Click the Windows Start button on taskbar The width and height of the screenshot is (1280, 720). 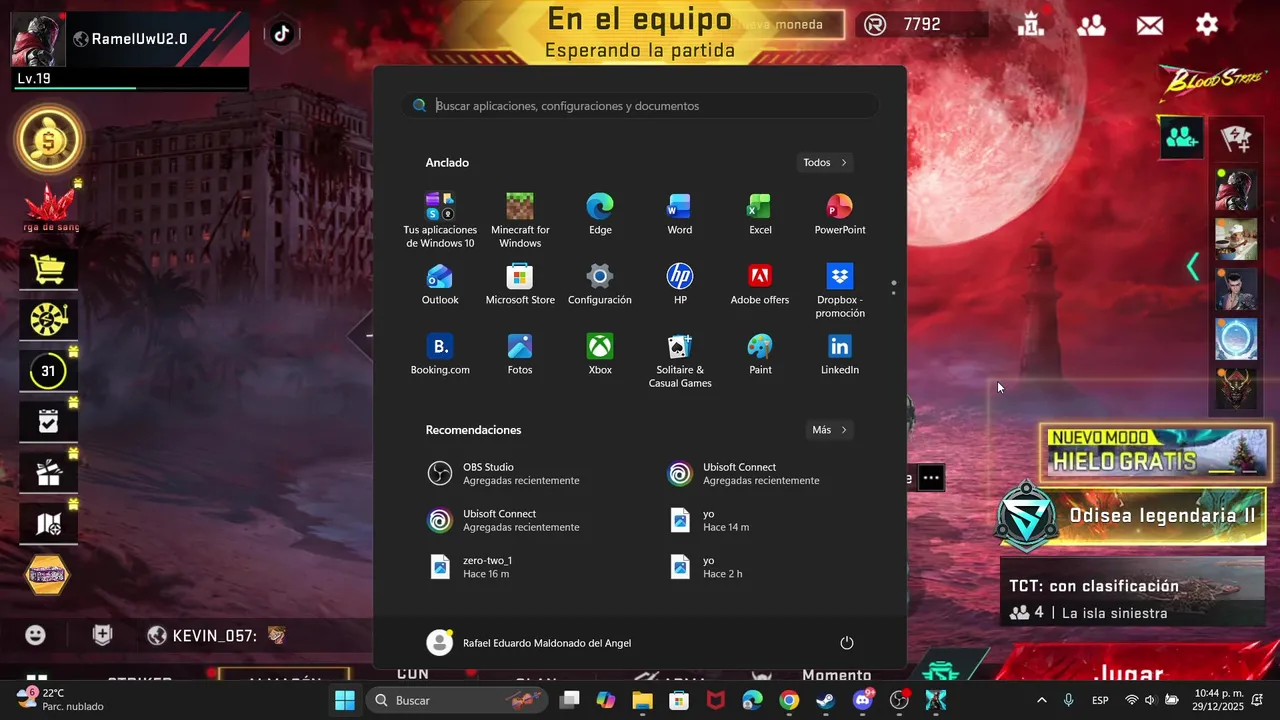click(x=344, y=700)
